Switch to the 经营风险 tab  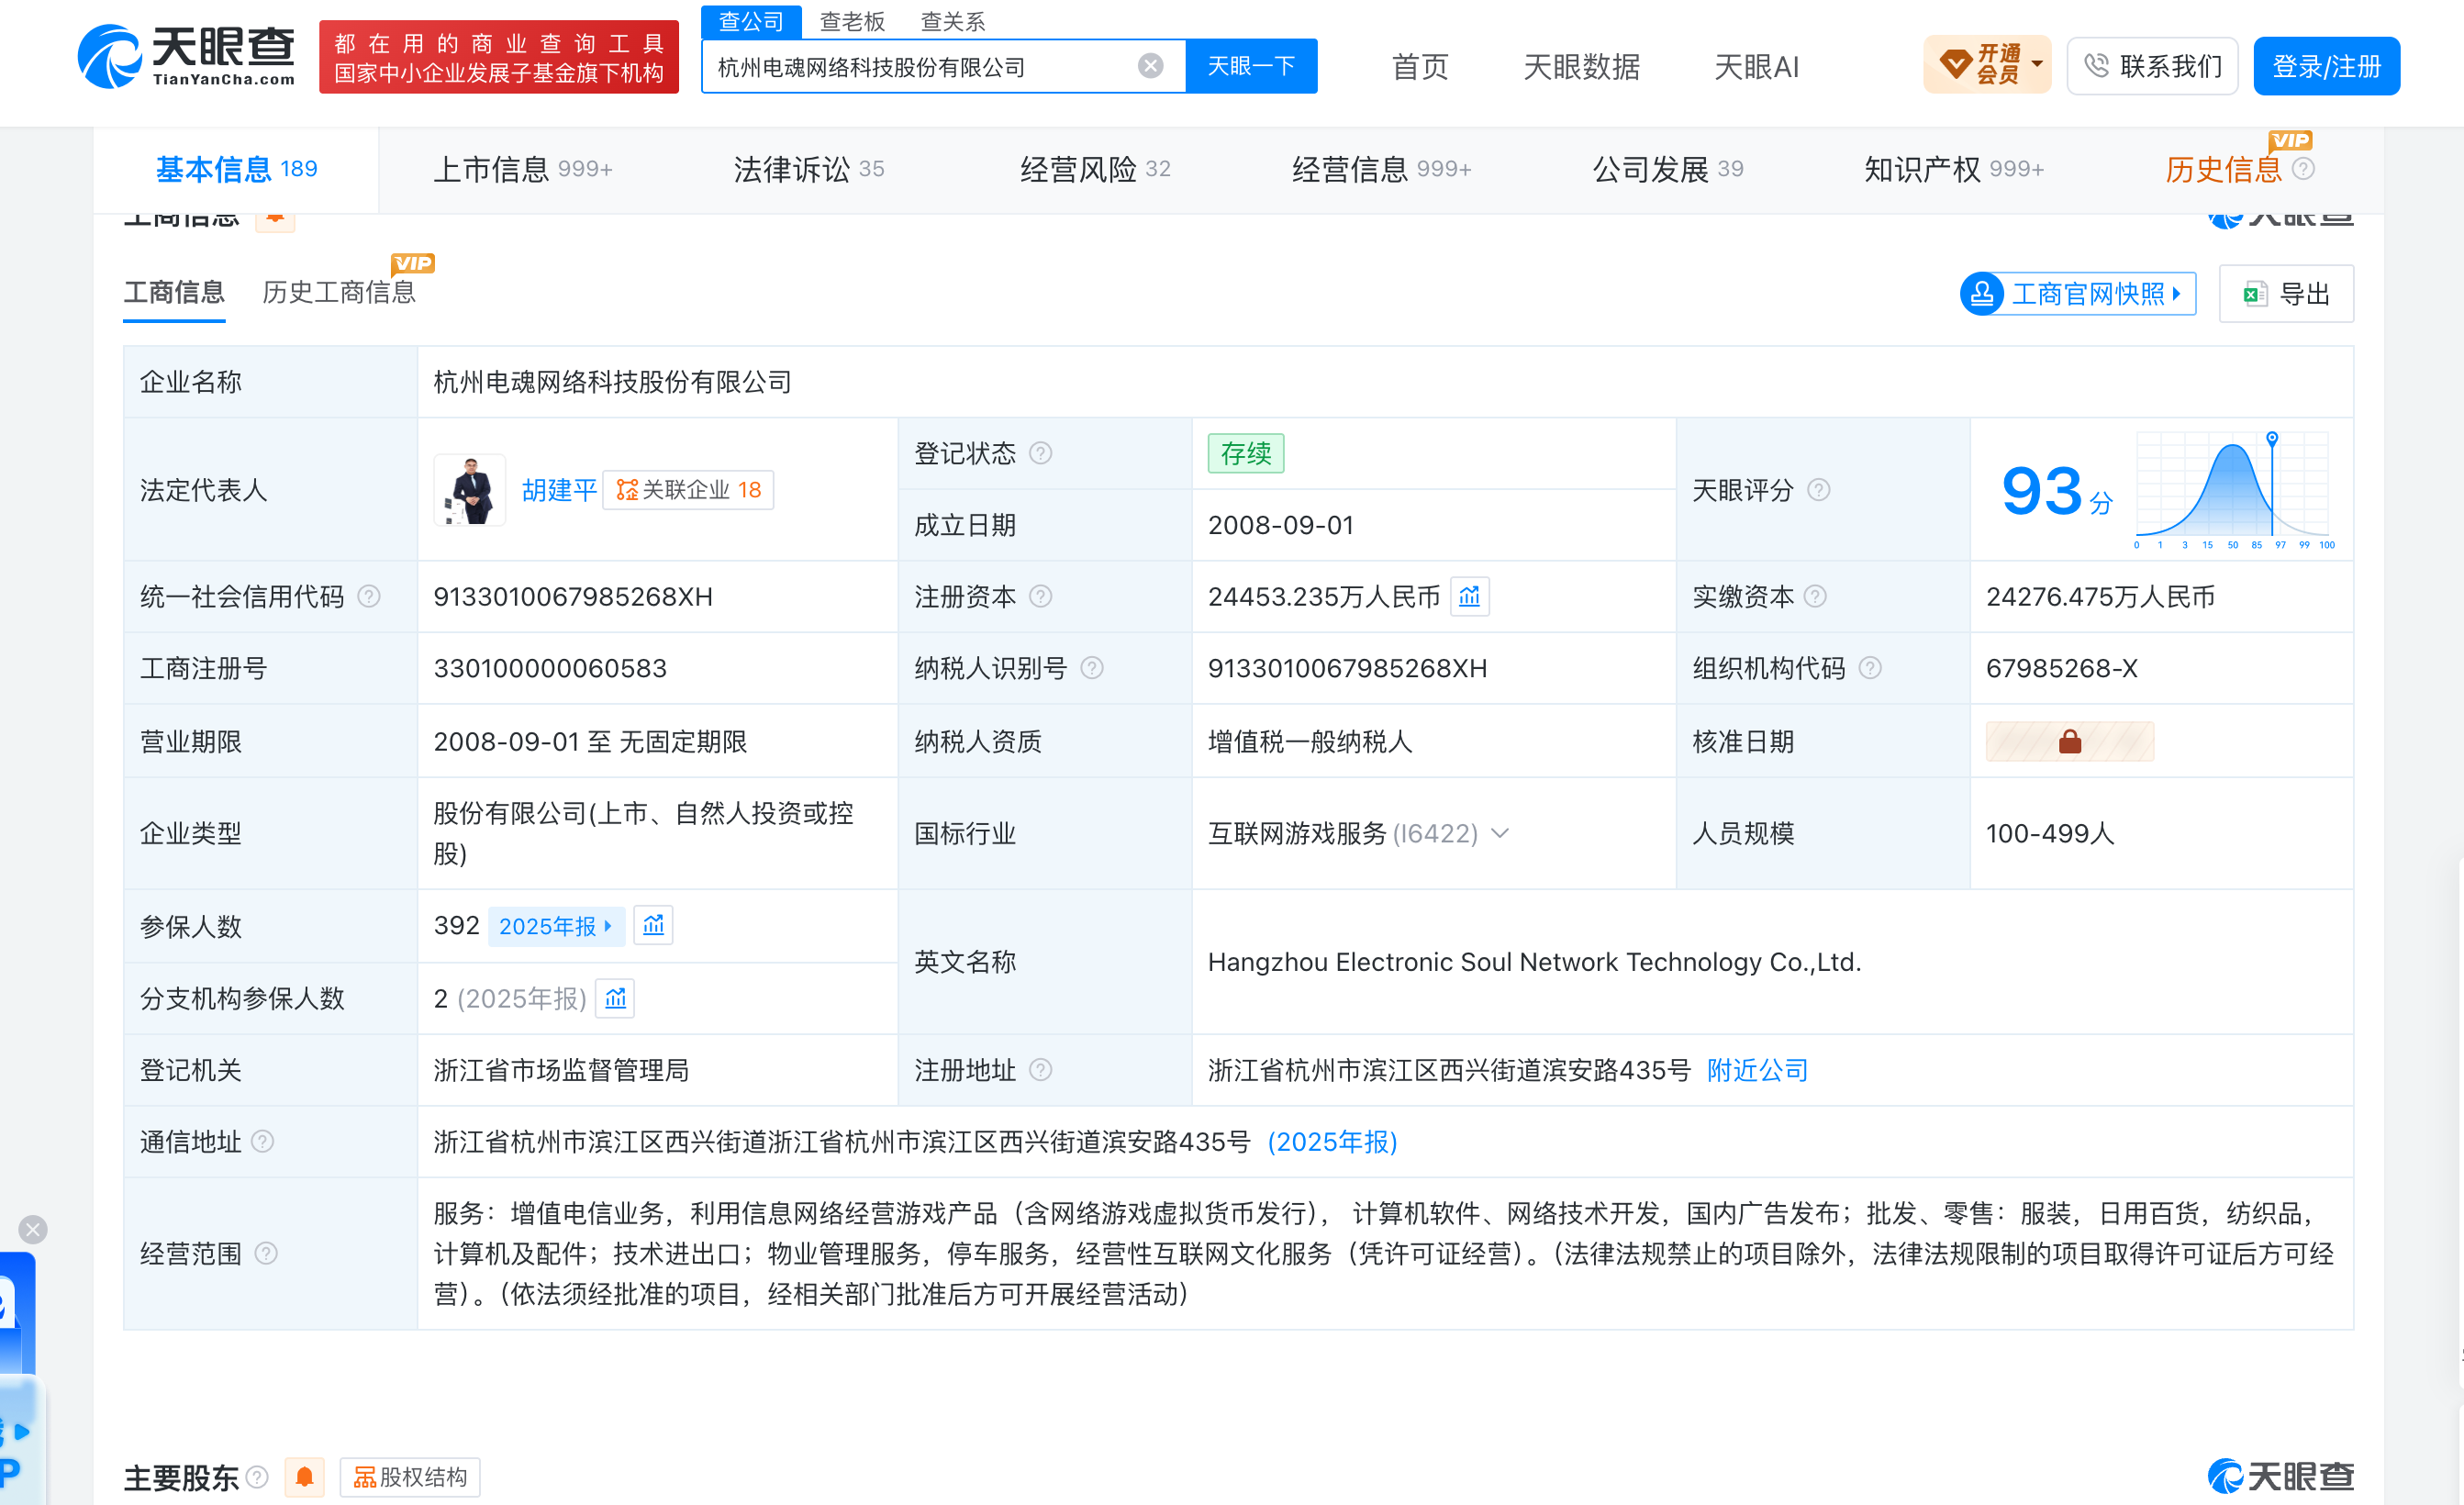point(1095,169)
